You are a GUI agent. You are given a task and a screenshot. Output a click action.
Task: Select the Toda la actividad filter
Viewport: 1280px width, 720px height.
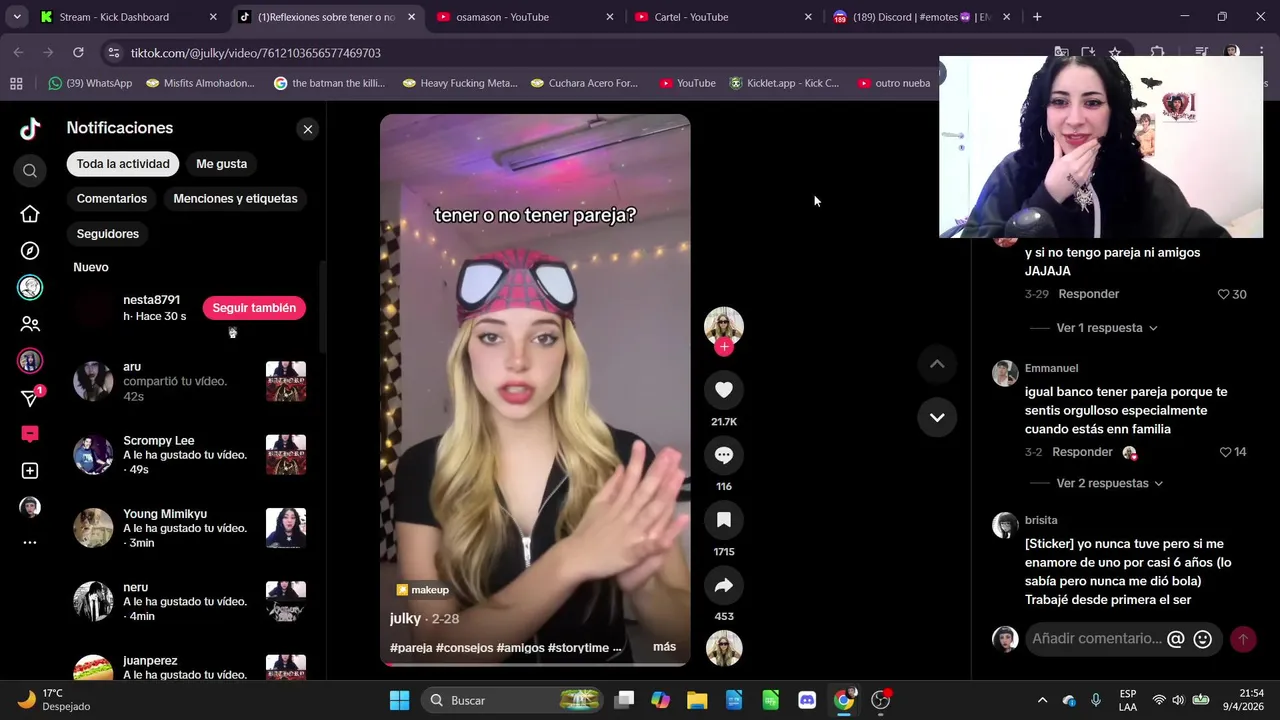[x=123, y=164]
